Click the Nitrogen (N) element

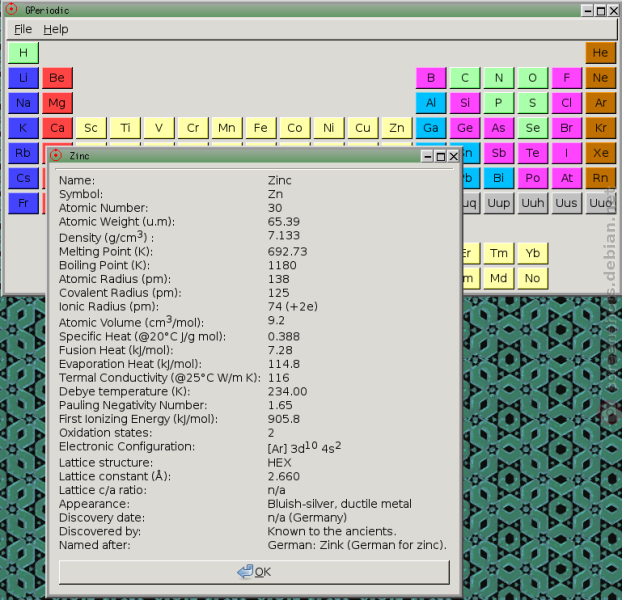pos(499,78)
